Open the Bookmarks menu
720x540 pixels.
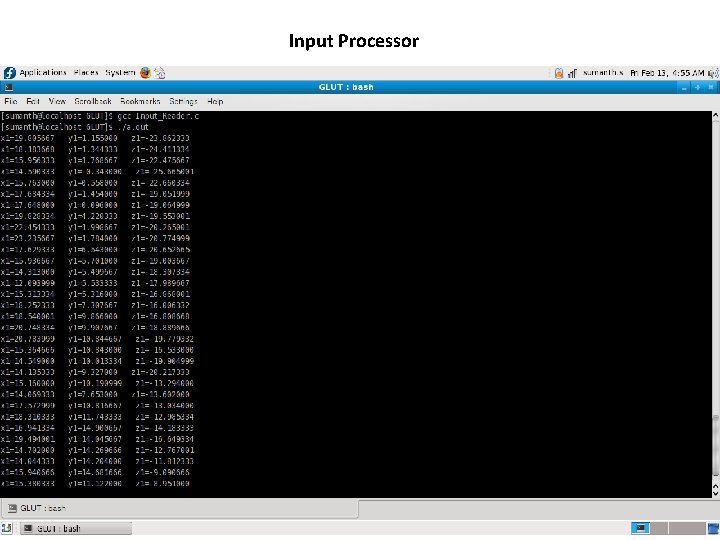(140, 101)
